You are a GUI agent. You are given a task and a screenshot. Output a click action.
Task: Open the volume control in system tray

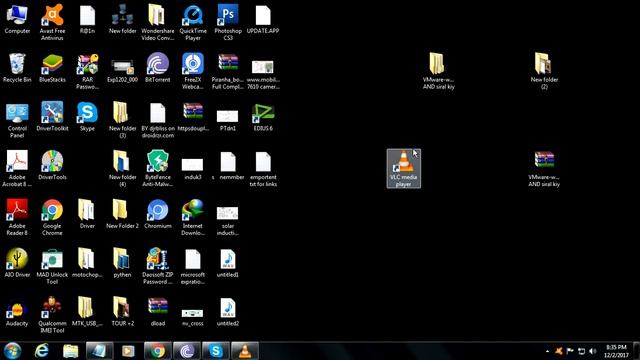[593, 351]
